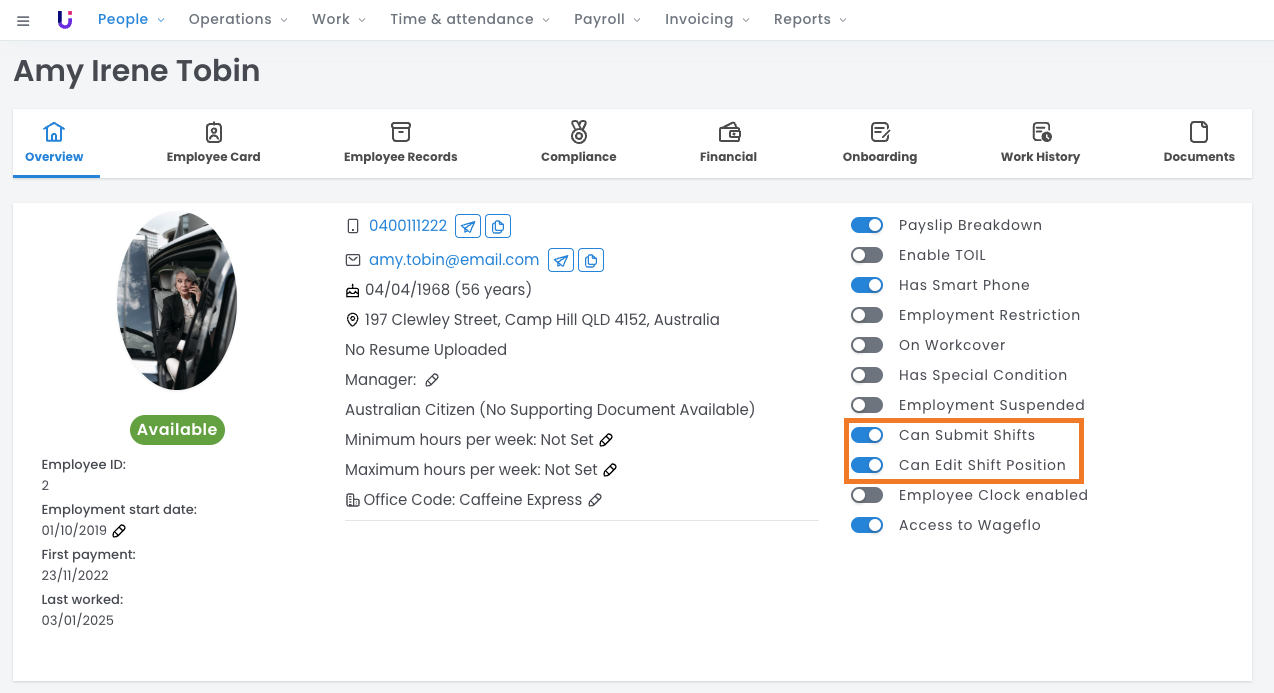
Task: Click the send icon beside email address
Action: tap(561, 261)
